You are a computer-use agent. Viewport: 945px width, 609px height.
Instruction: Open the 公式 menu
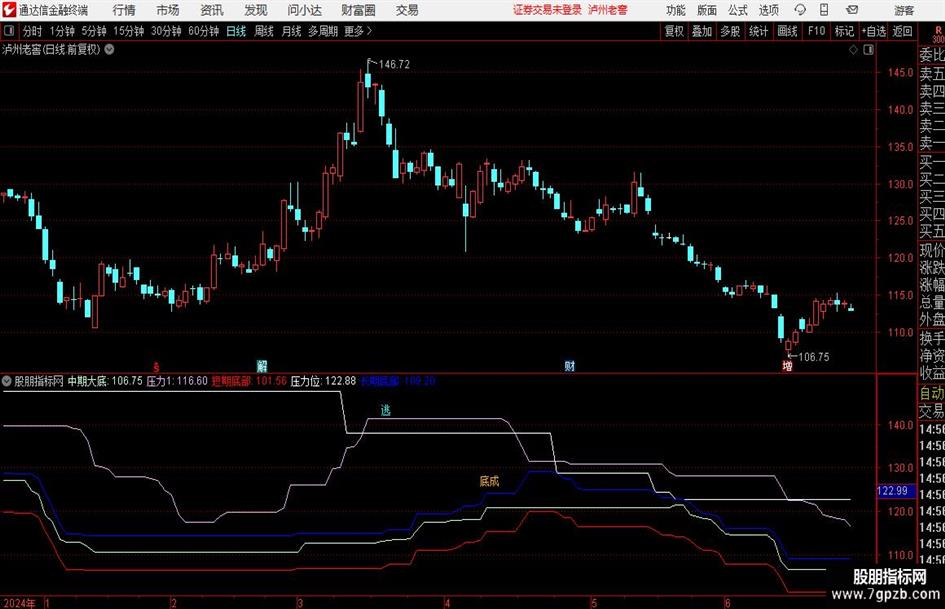tap(738, 10)
